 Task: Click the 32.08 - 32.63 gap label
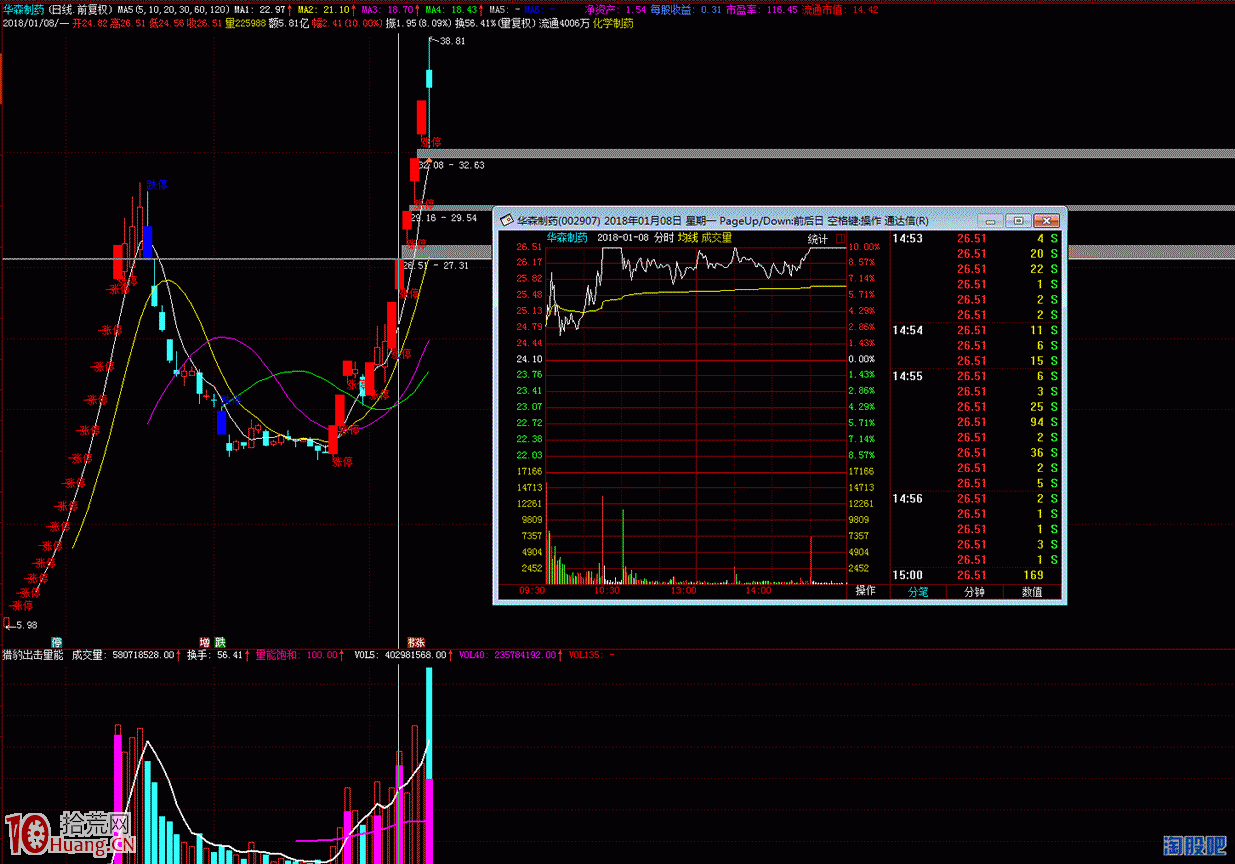[452, 165]
